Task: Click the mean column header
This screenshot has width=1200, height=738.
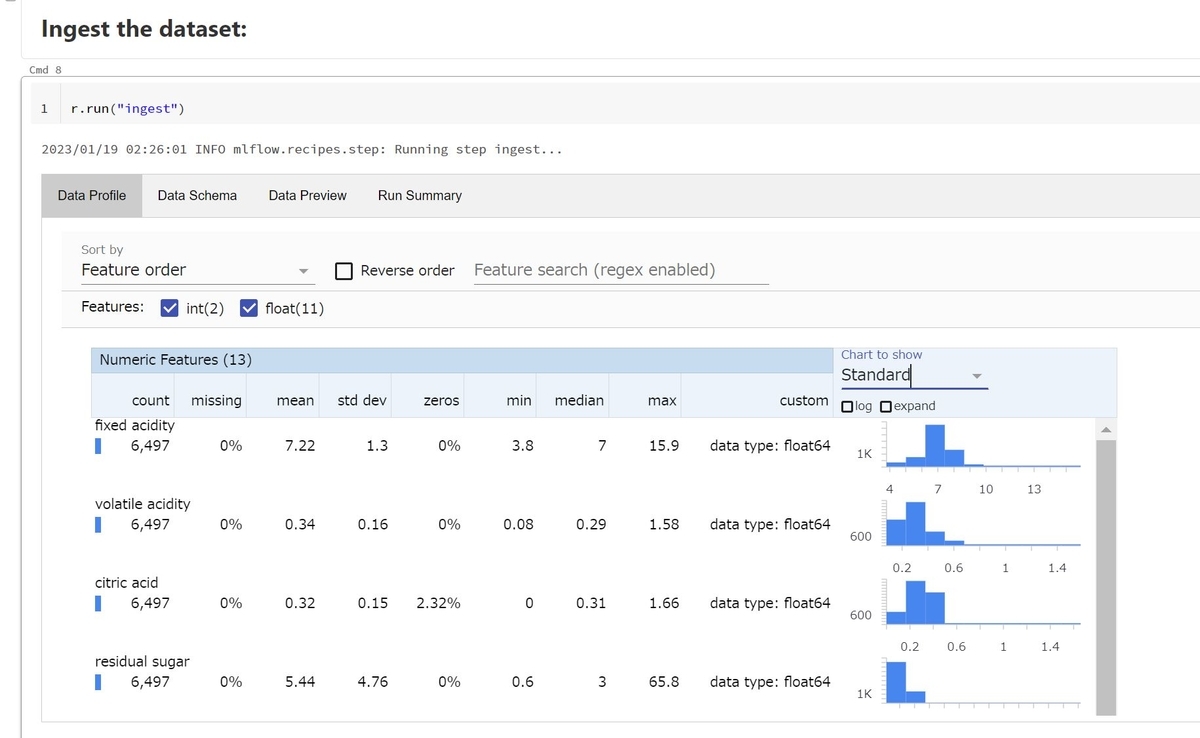Action: (295, 400)
